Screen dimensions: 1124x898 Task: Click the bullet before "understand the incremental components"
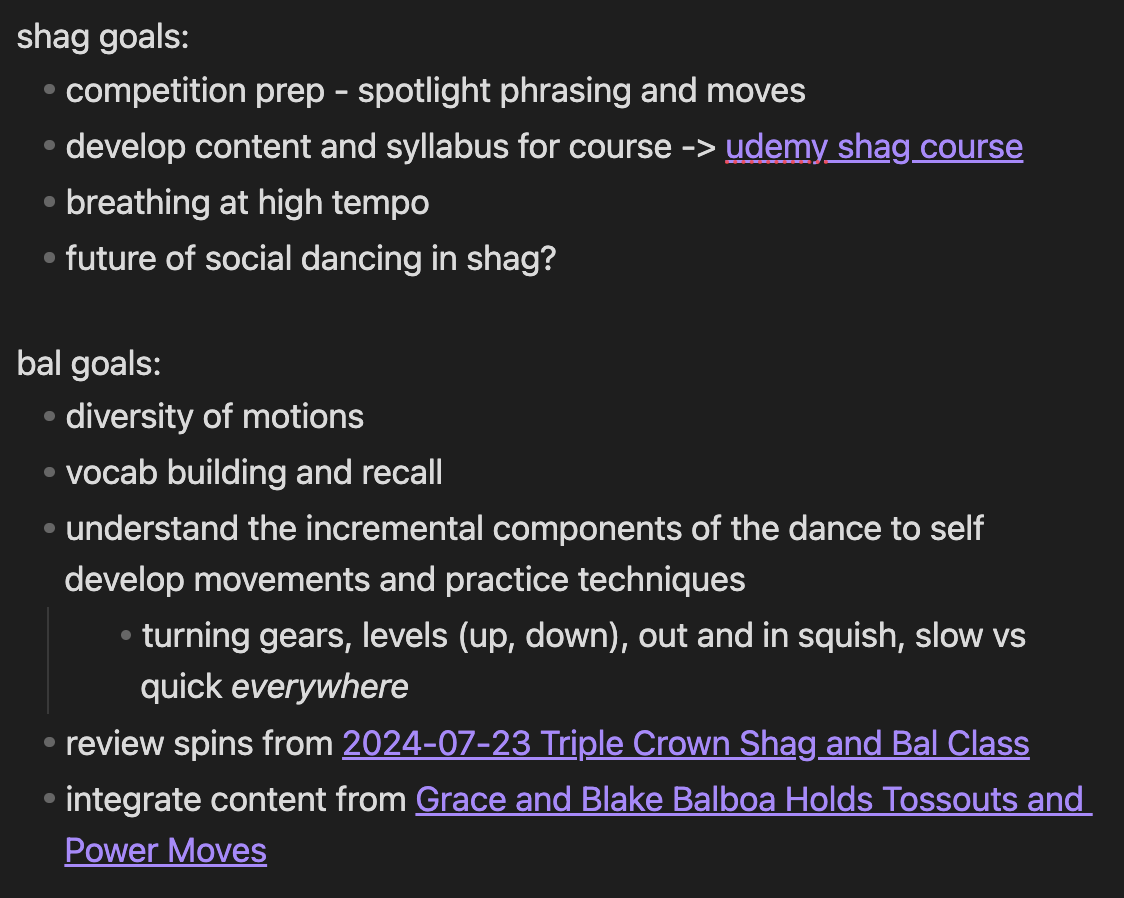[x=49, y=528]
